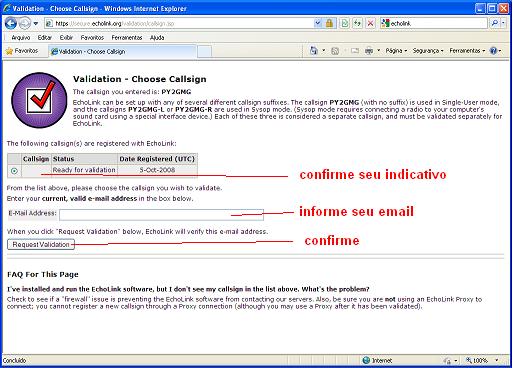Maximize the Internet Explorer window

tap(492, 8)
